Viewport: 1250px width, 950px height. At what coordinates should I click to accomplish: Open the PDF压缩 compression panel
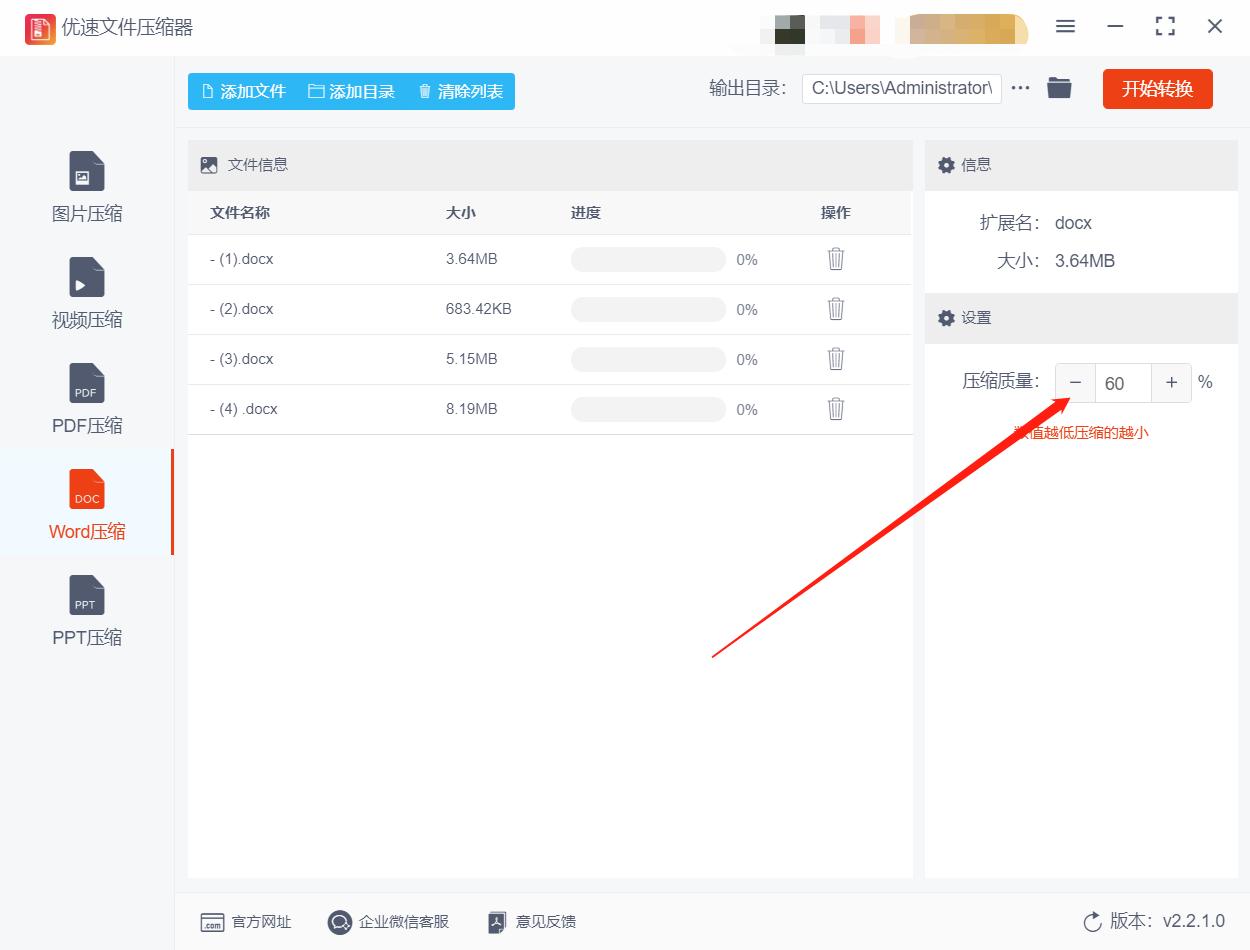pyautogui.click(x=86, y=400)
